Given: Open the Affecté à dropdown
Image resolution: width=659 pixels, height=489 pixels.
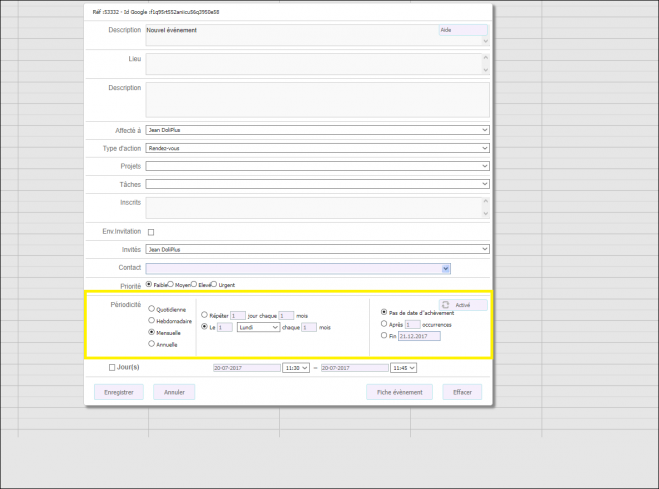Looking at the screenshot, I should [317, 130].
